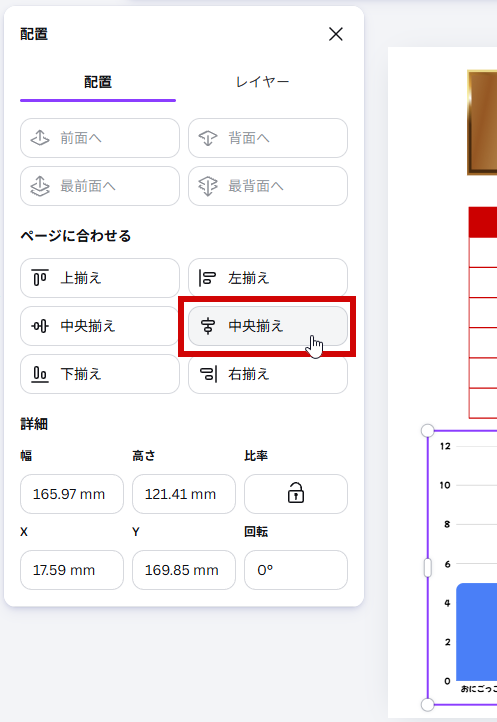Edit the 回転 field showing 0°
The image size is (497, 722).
point(296,570)
